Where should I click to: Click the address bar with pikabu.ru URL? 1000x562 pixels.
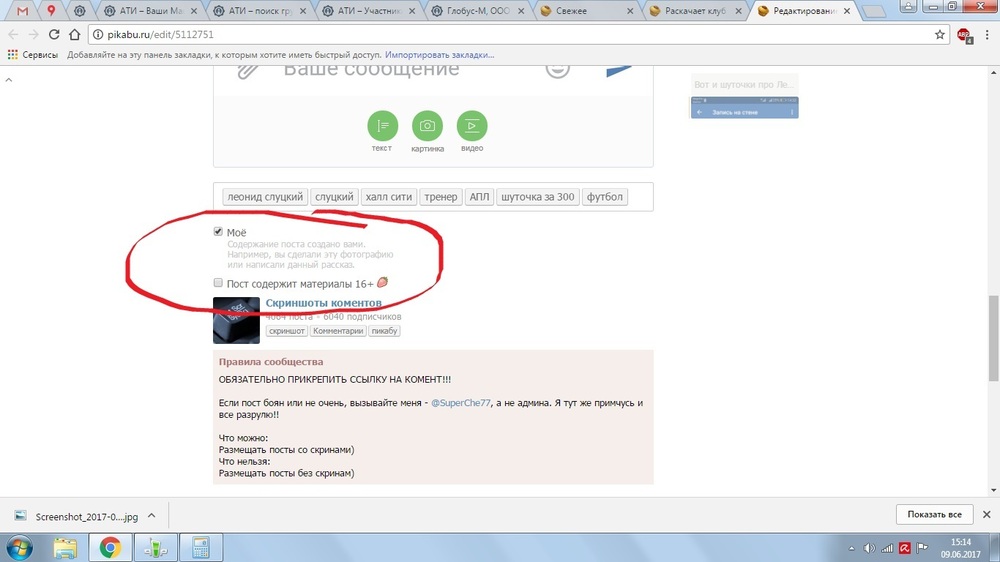point(500,34)
